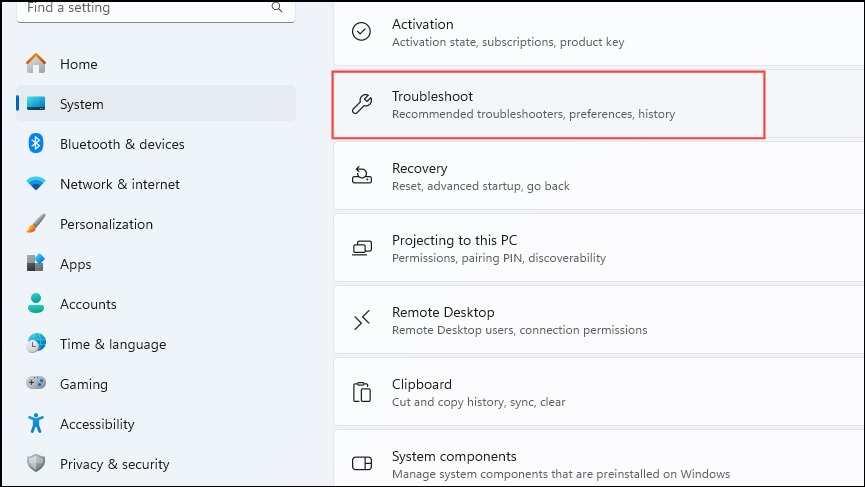Click the Troubleshoot wrench icon
Viewport: 865px width, 487px height.
(362, 104)
